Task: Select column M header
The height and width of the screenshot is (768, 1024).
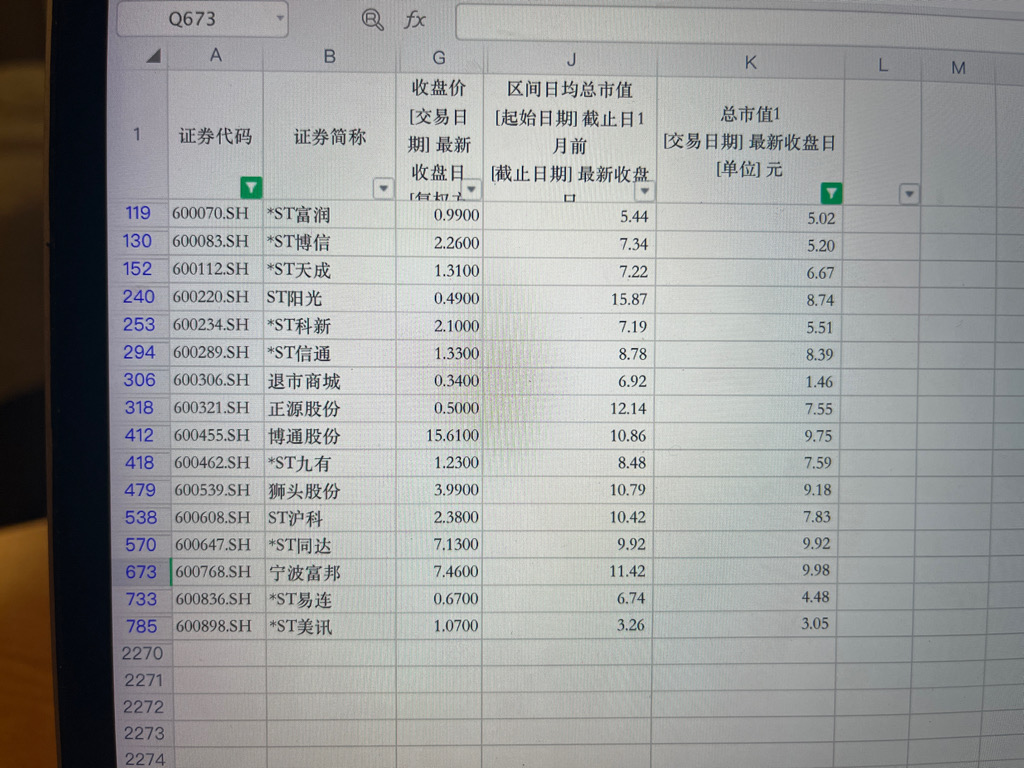Action: coord(958,68)
